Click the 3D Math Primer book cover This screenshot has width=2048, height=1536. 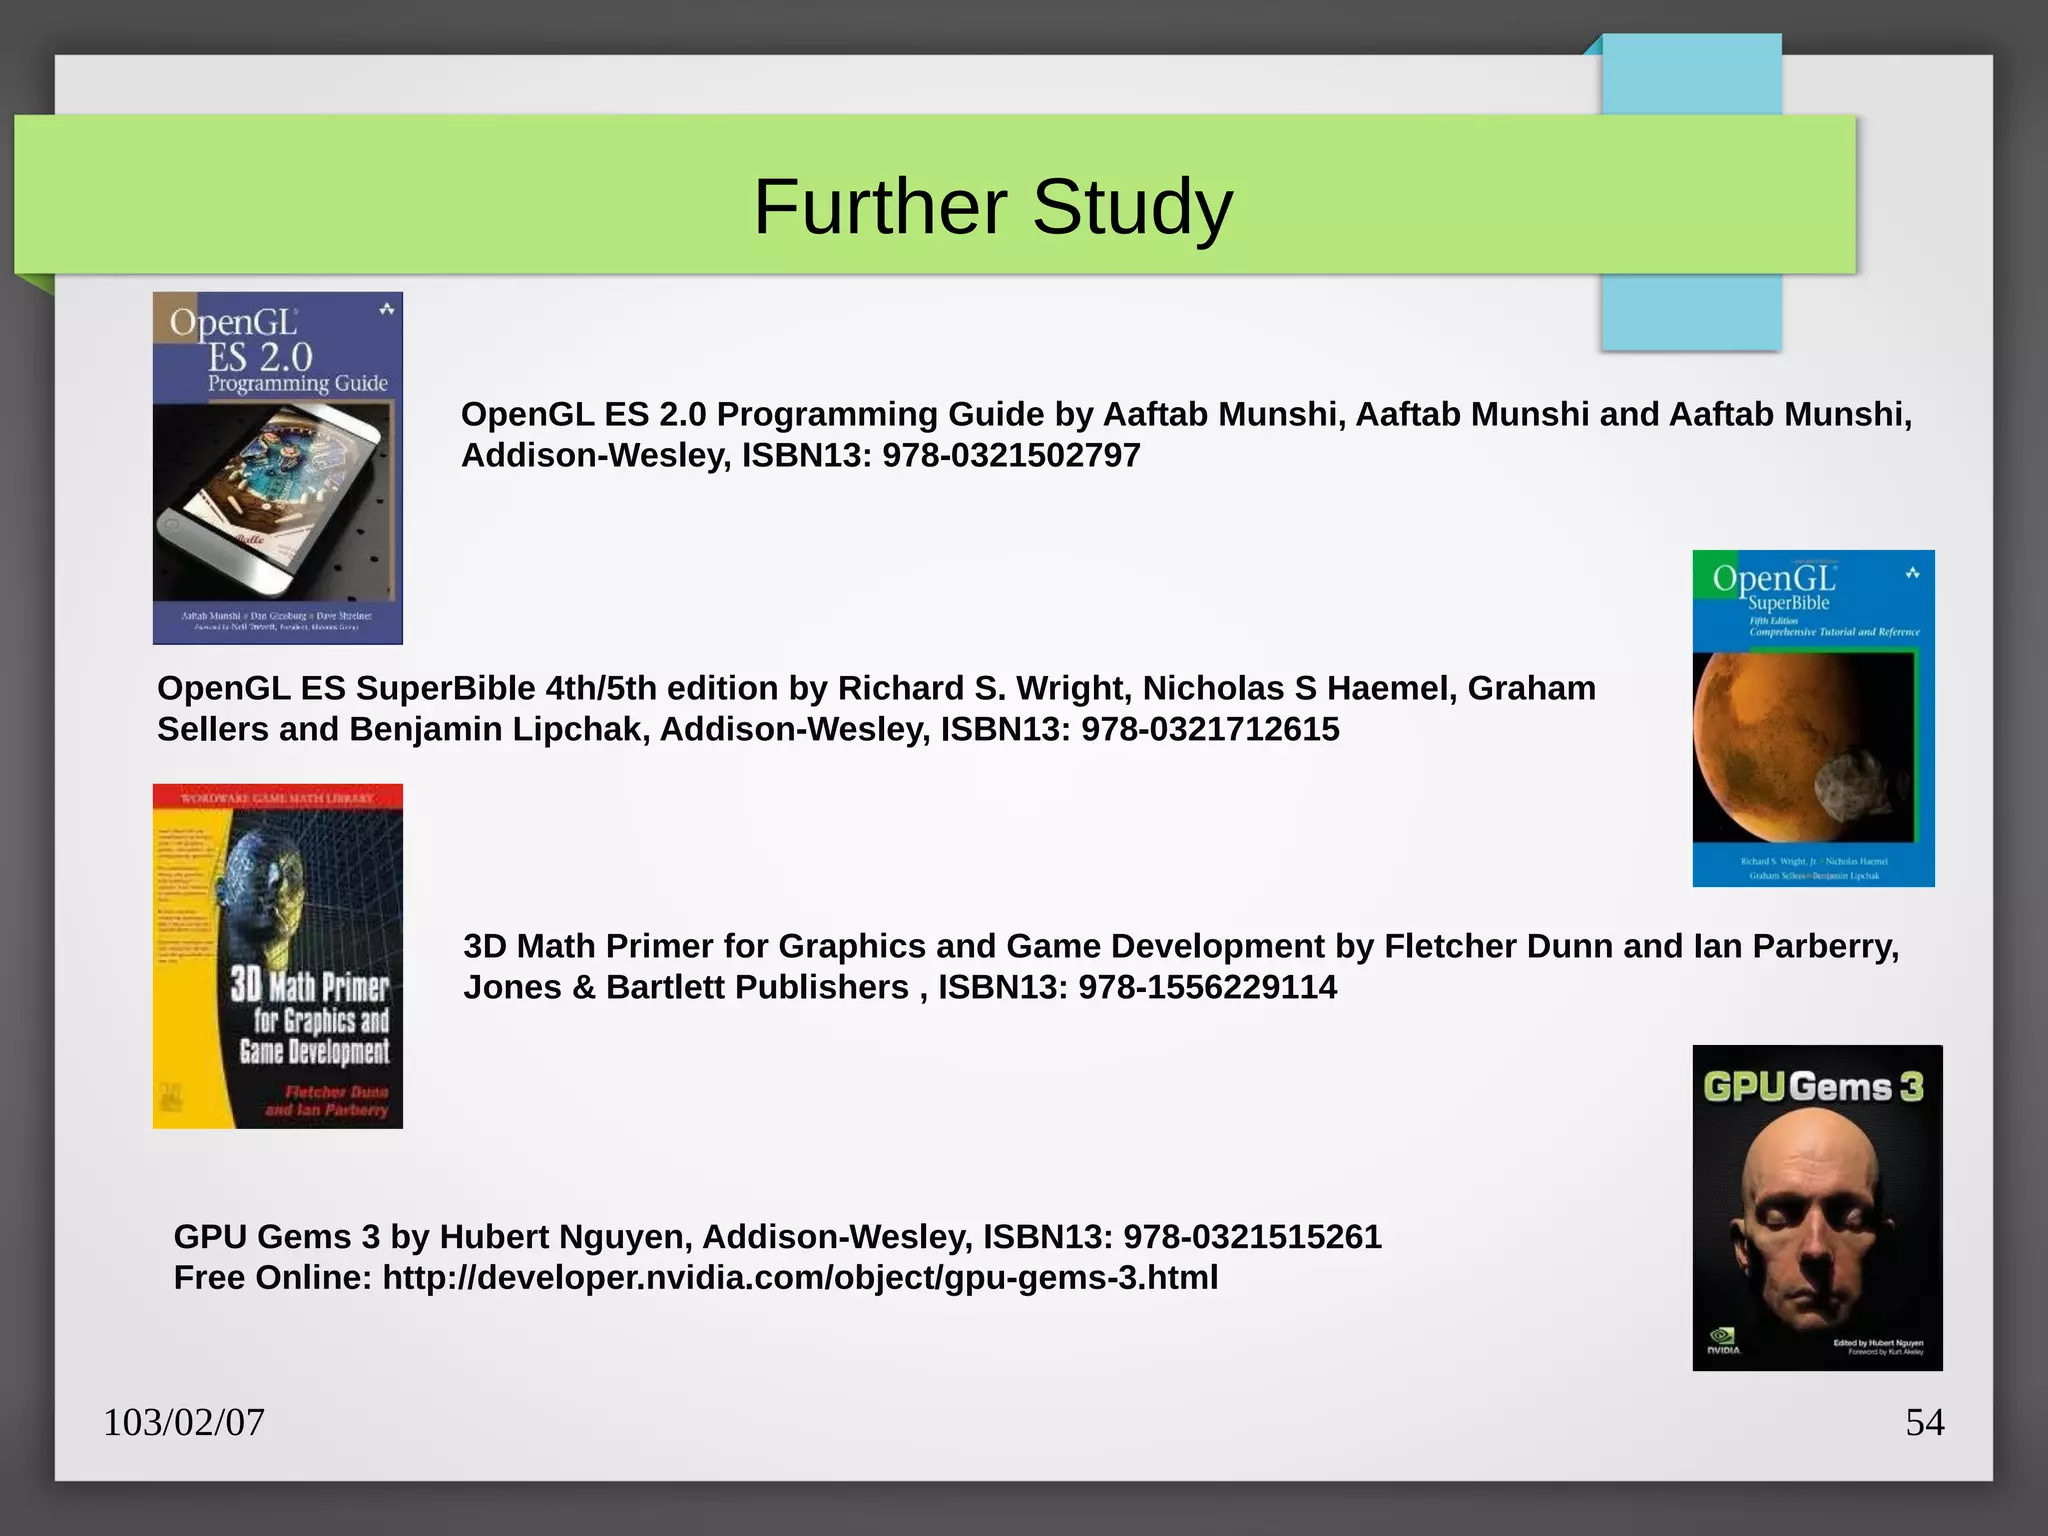[277, 955]
